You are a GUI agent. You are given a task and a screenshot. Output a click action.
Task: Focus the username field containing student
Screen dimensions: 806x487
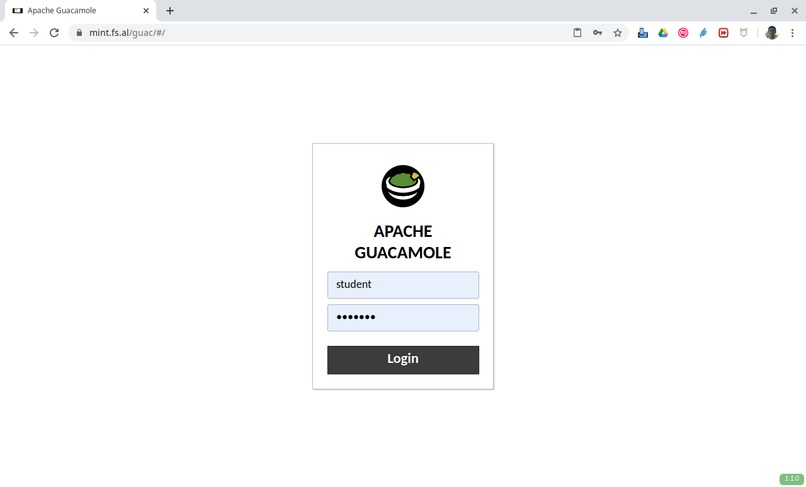pos(403,285)
